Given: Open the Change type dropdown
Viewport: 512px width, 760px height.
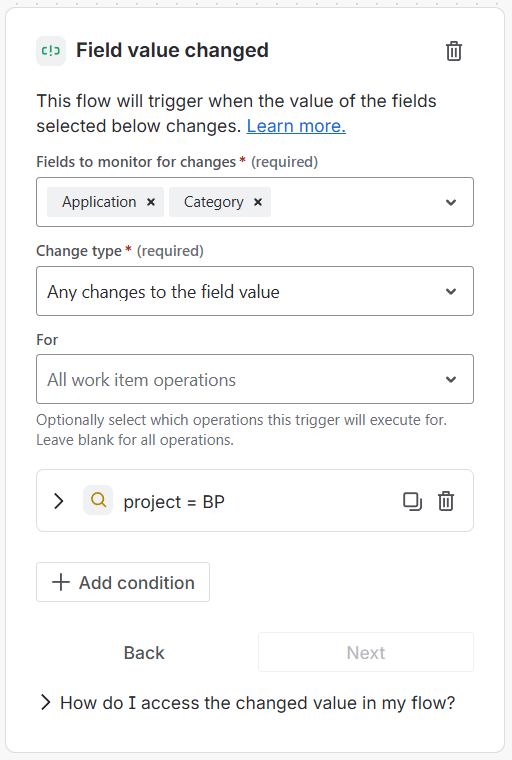Looking at the screenshot, I should 255,291.
